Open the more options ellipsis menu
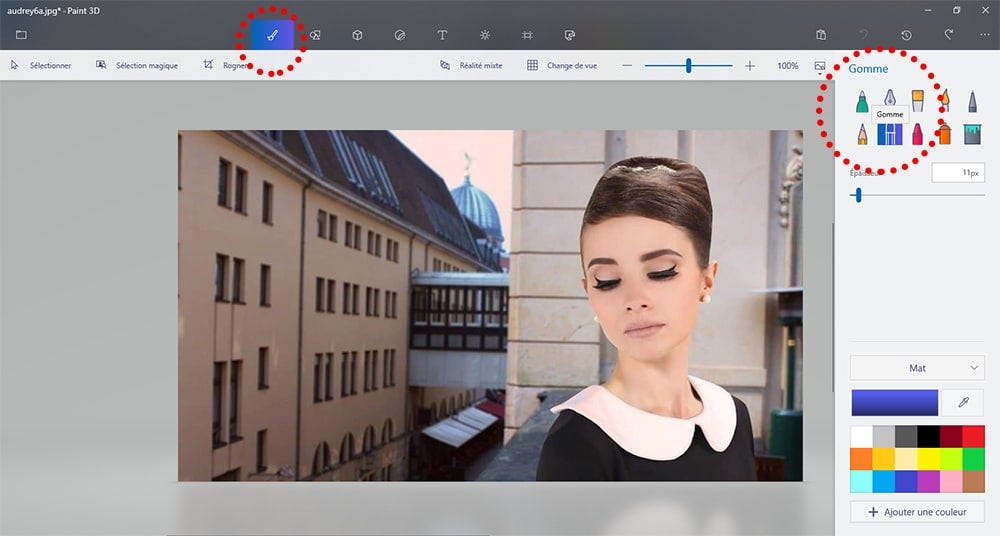1000x536 pixels. point(984,35)
